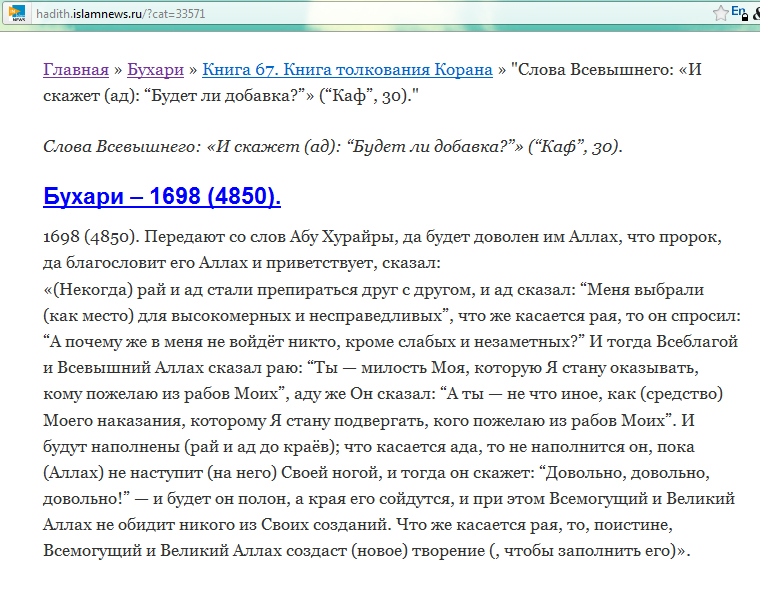Click line starting "А почему же в меня"
The height and width of the screenshot is (589, 760).
point(390,342)
